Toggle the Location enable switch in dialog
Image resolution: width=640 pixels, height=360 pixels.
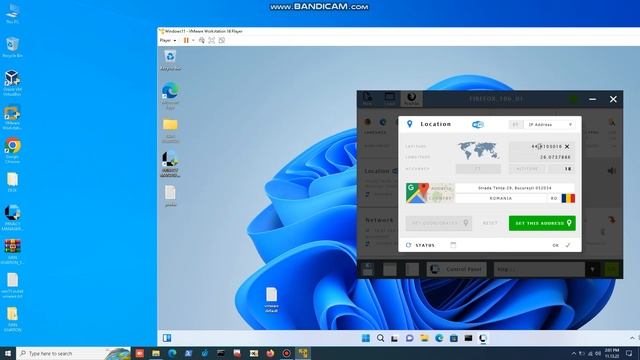478,124
